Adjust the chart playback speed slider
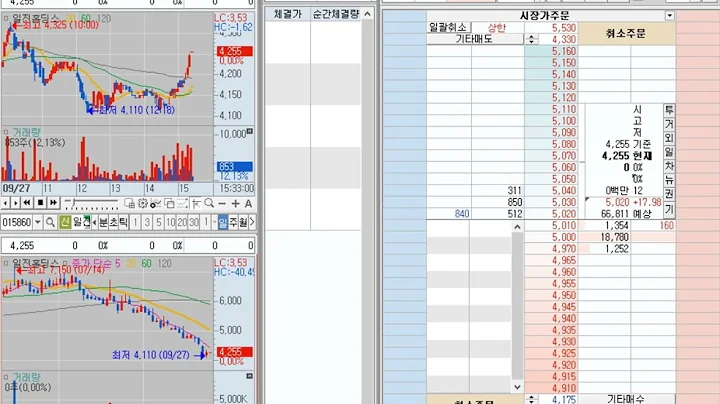 coord(91,203)
